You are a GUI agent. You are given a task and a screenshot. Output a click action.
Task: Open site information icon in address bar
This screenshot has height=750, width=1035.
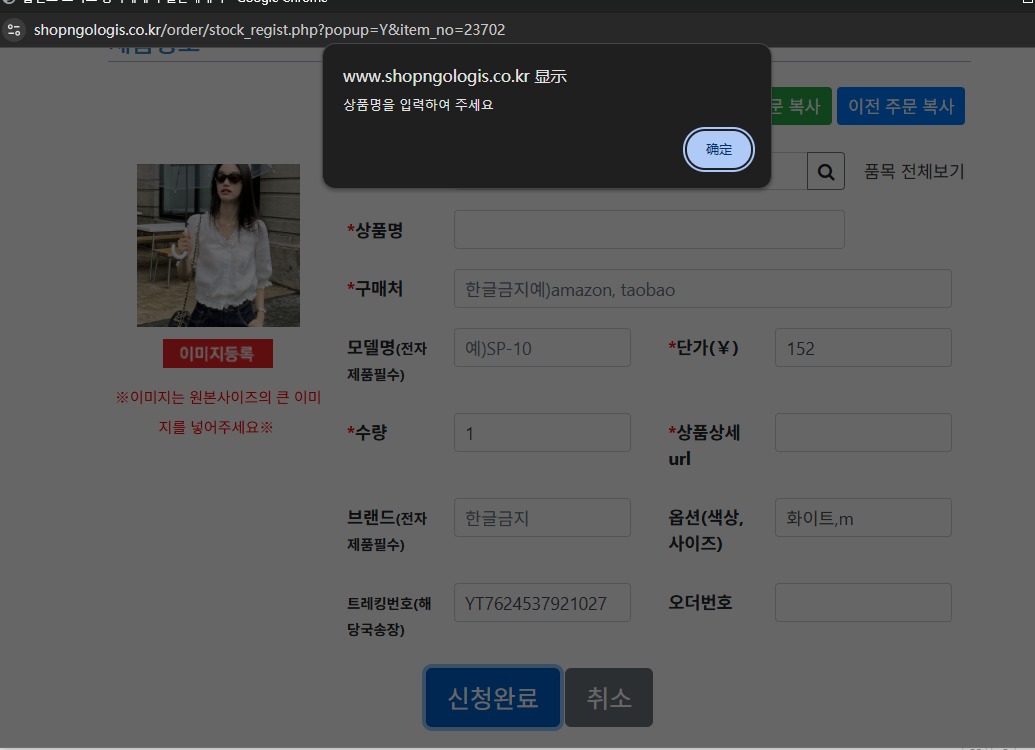(14, 30)
